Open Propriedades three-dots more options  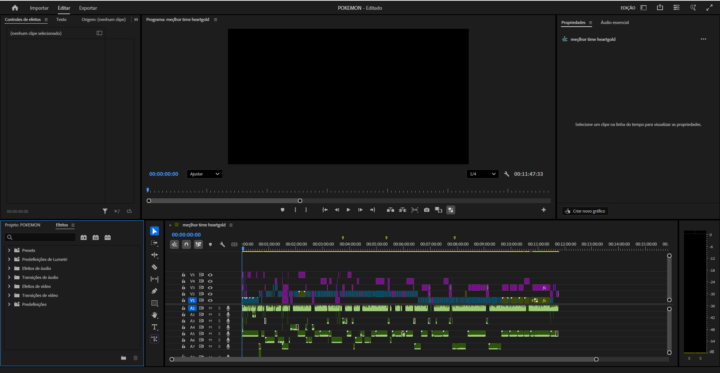(703, 40)
